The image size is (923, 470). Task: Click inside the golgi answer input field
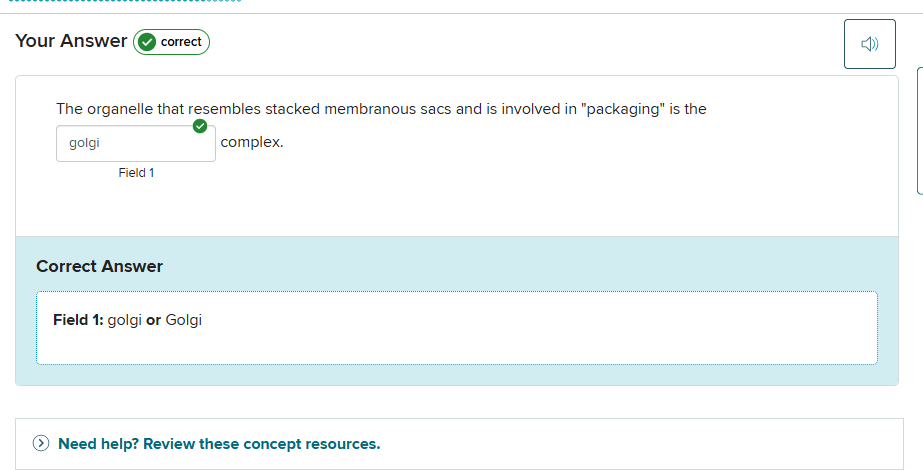tap(130, 144)
